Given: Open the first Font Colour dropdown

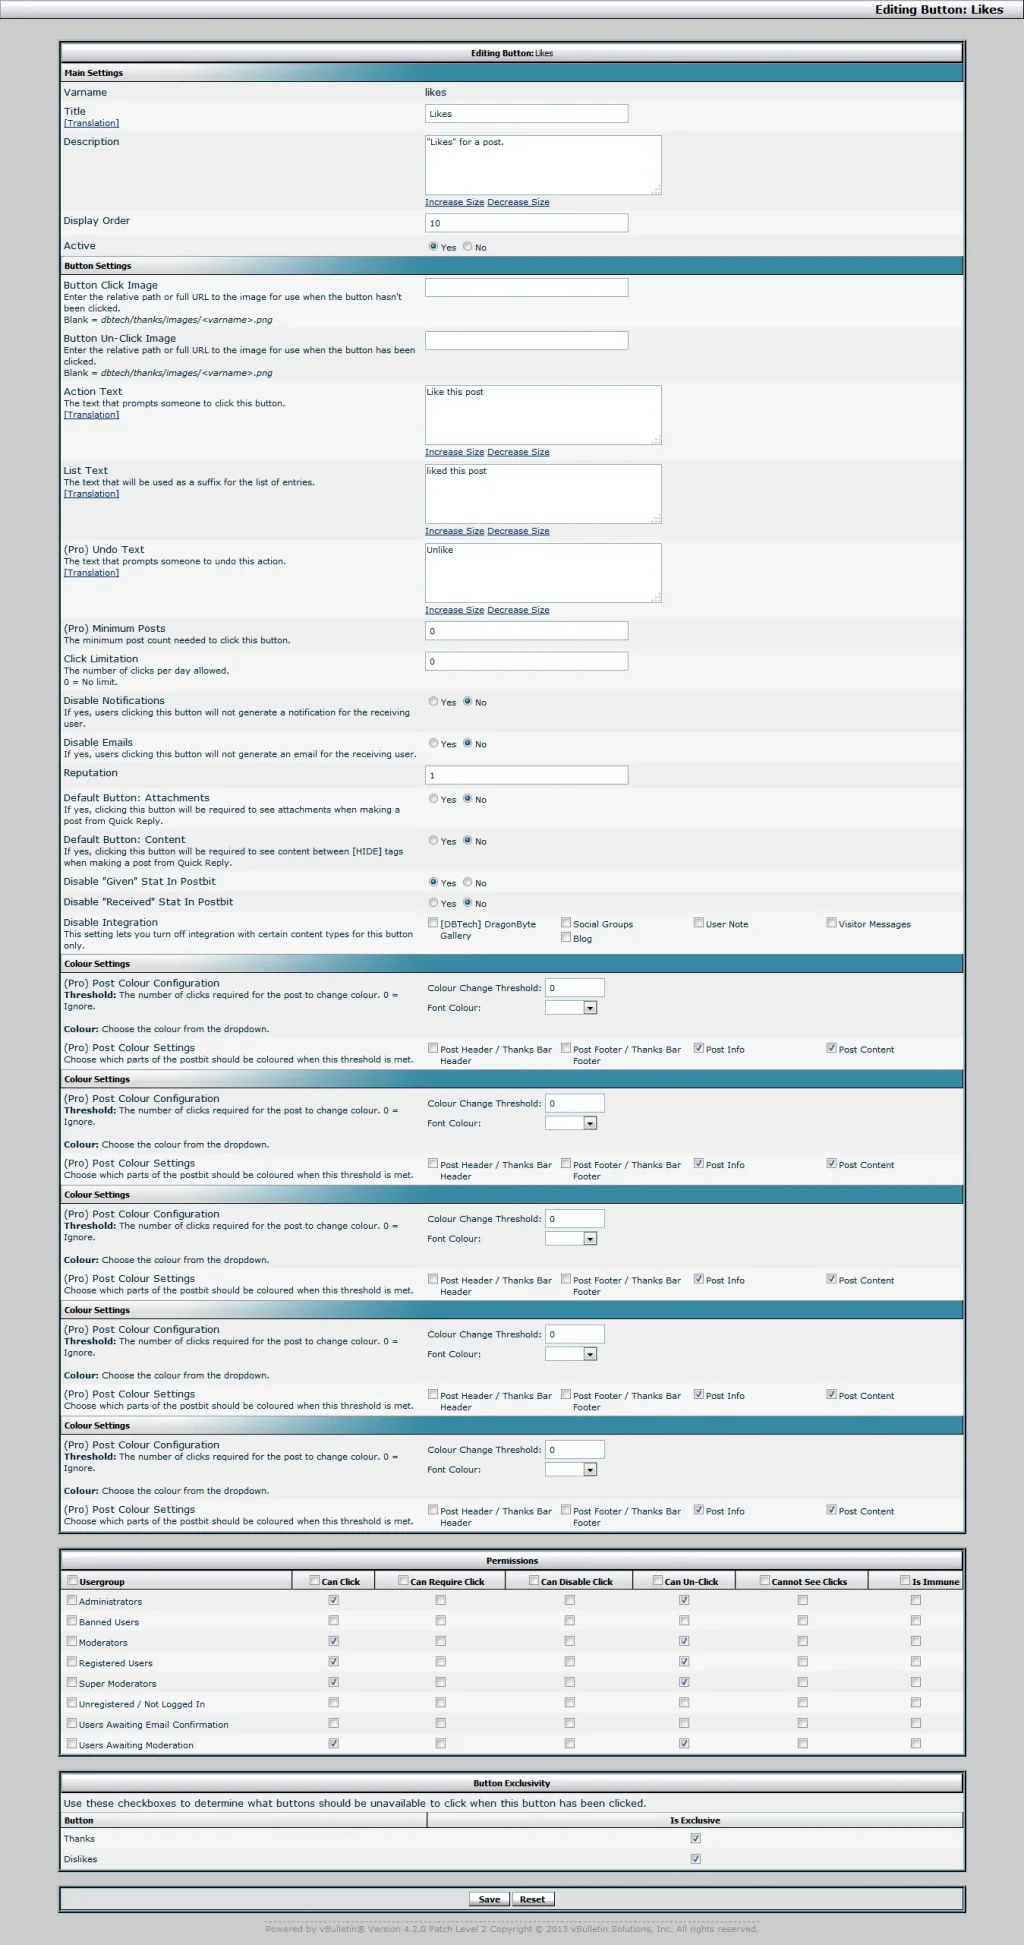Looking at the screenshot, I should point(571,1008).
